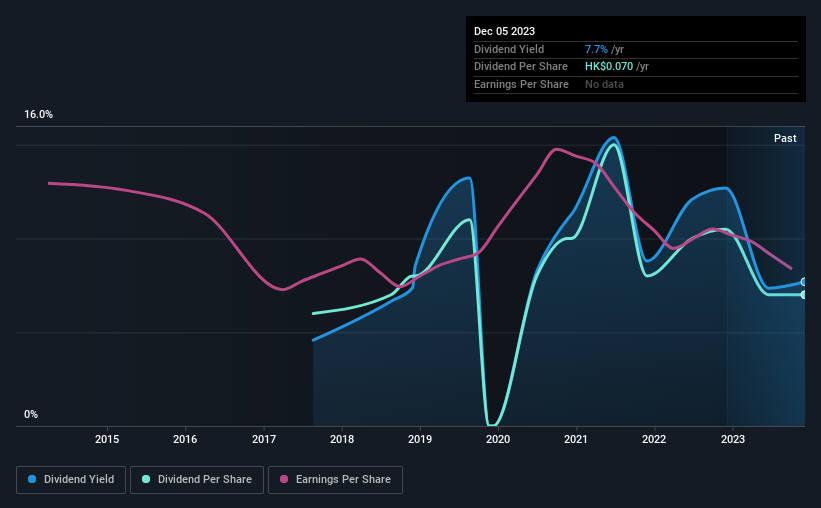Toggle the Dividend Per Share legend button

[x=197, y=480]
